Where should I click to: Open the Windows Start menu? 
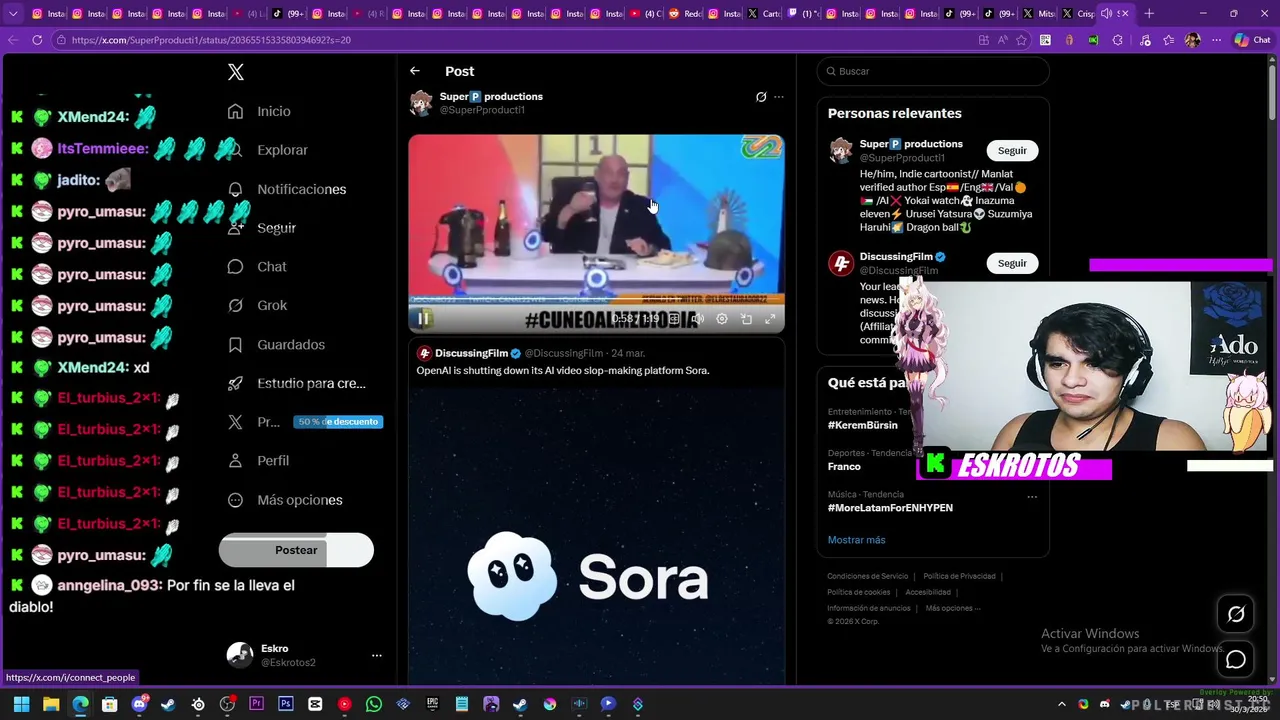pyautogui.click(x=21, y=704)
